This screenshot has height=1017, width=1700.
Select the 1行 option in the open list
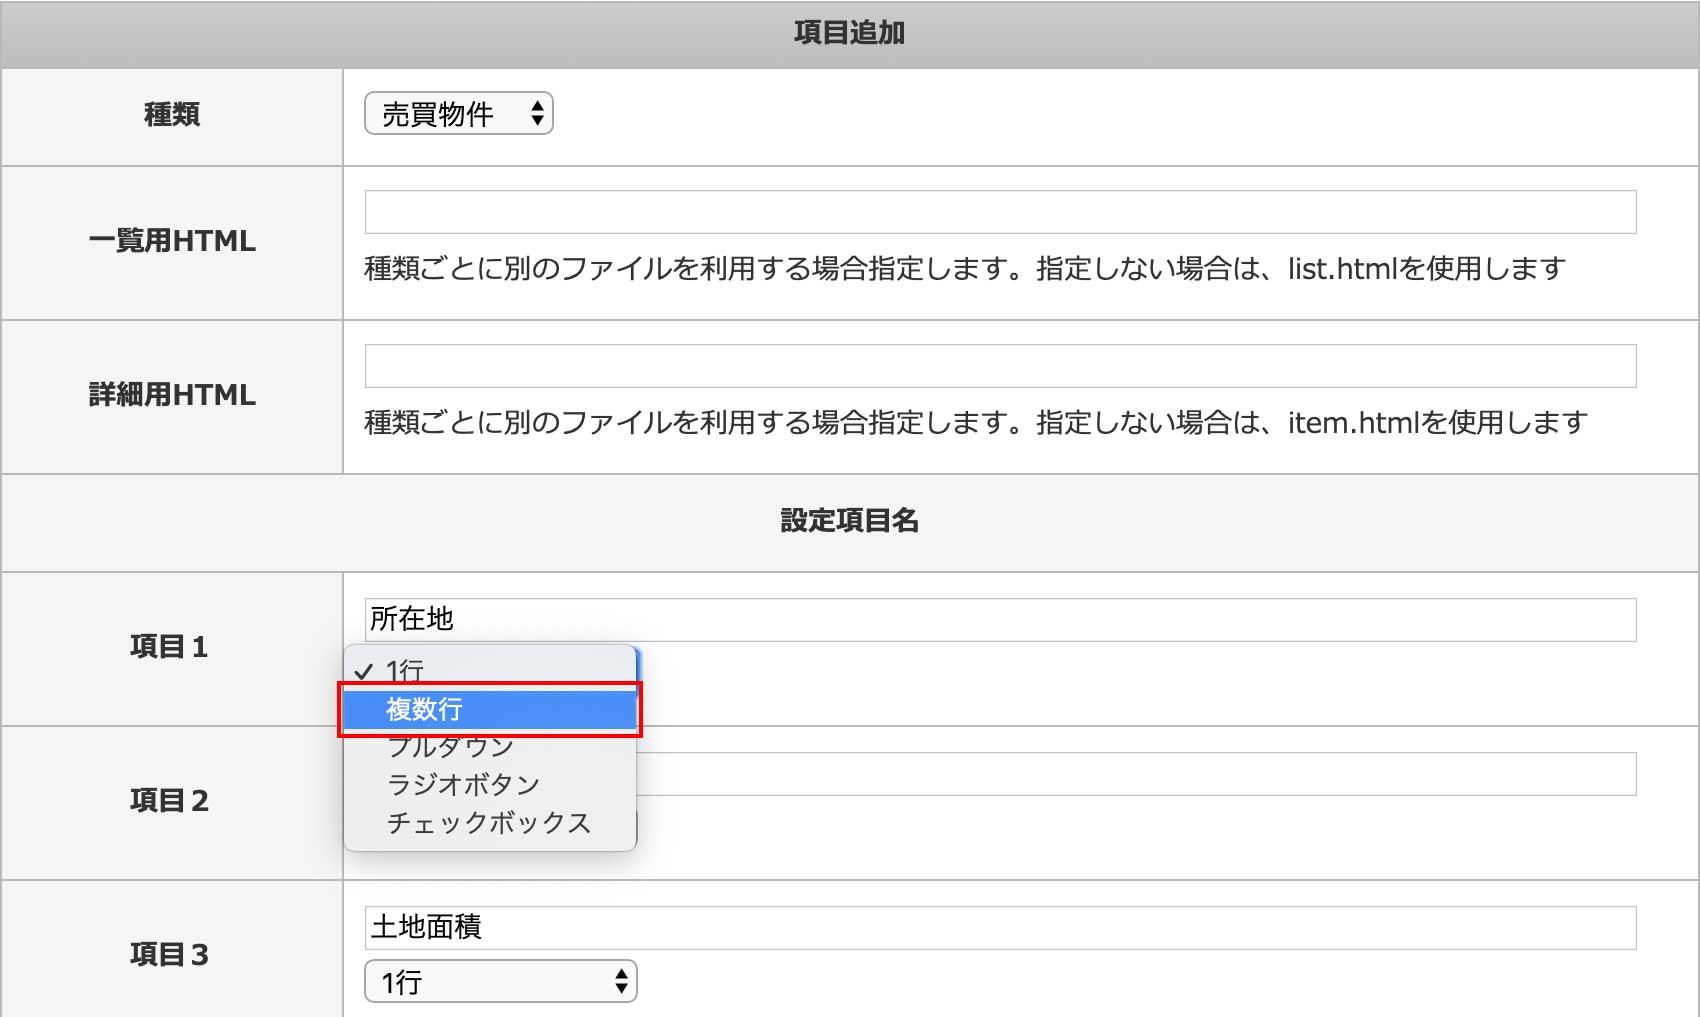coord(490,669)
